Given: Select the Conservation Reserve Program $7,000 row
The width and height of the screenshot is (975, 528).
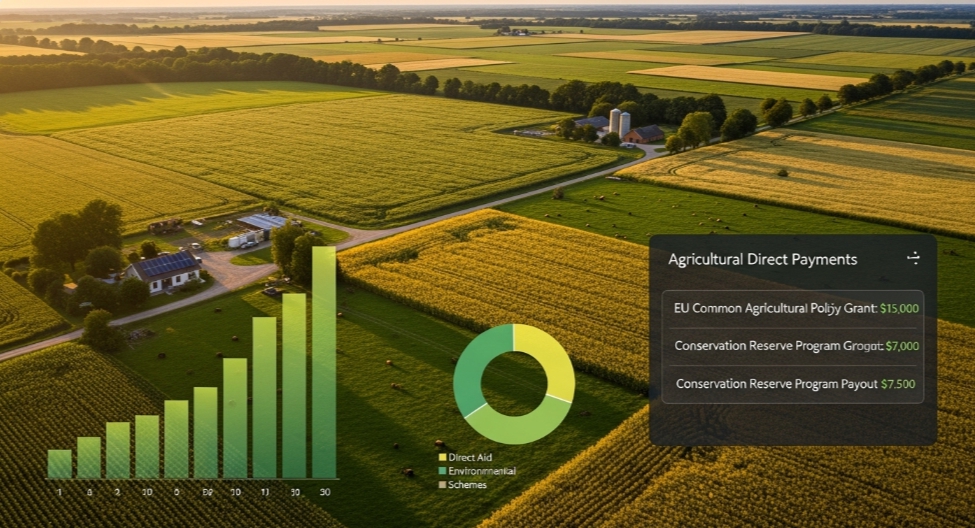Looking at the screenshot, I should pyautogui.click(x=793, y=346).
